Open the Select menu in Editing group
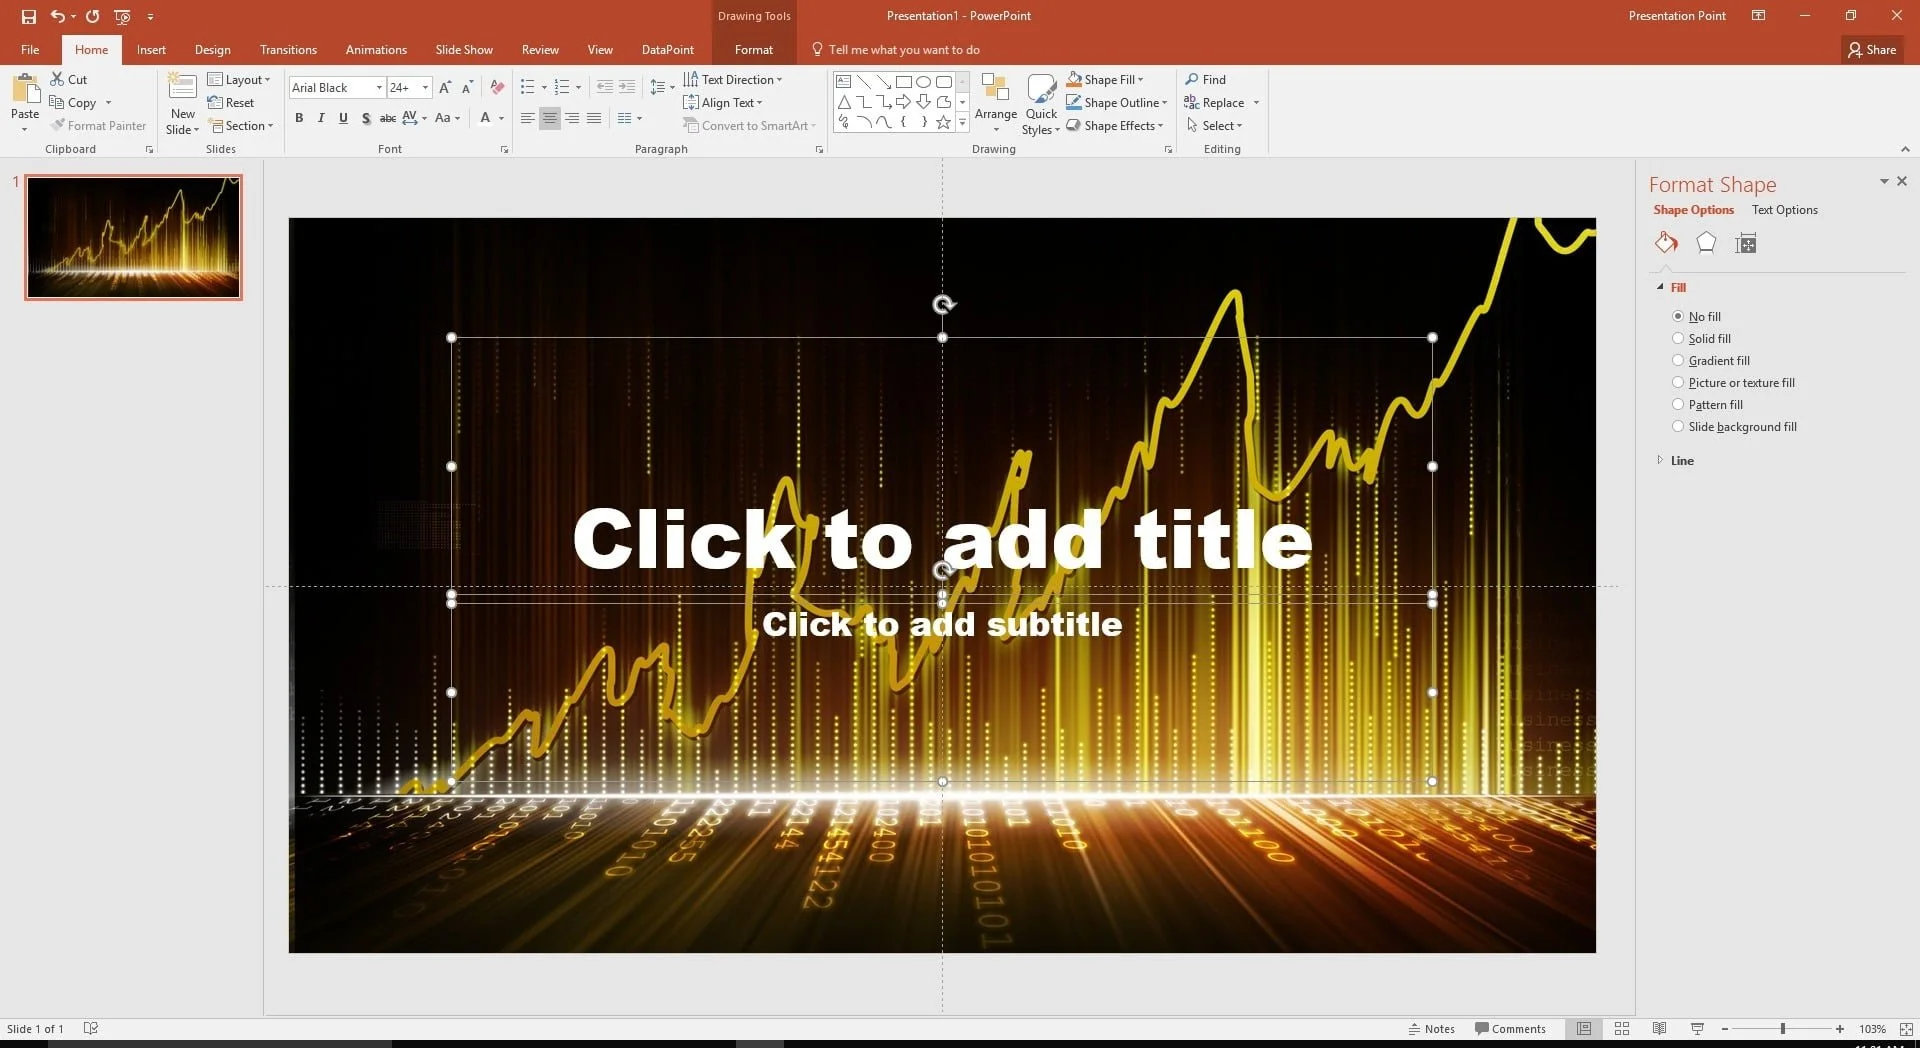 click(x=1216, y=125)
